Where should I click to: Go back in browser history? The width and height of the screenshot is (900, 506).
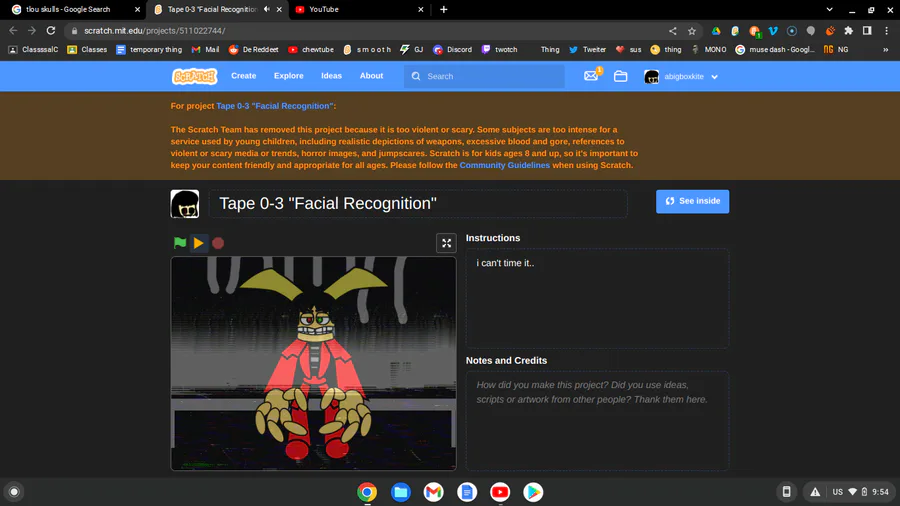(13, 30)
